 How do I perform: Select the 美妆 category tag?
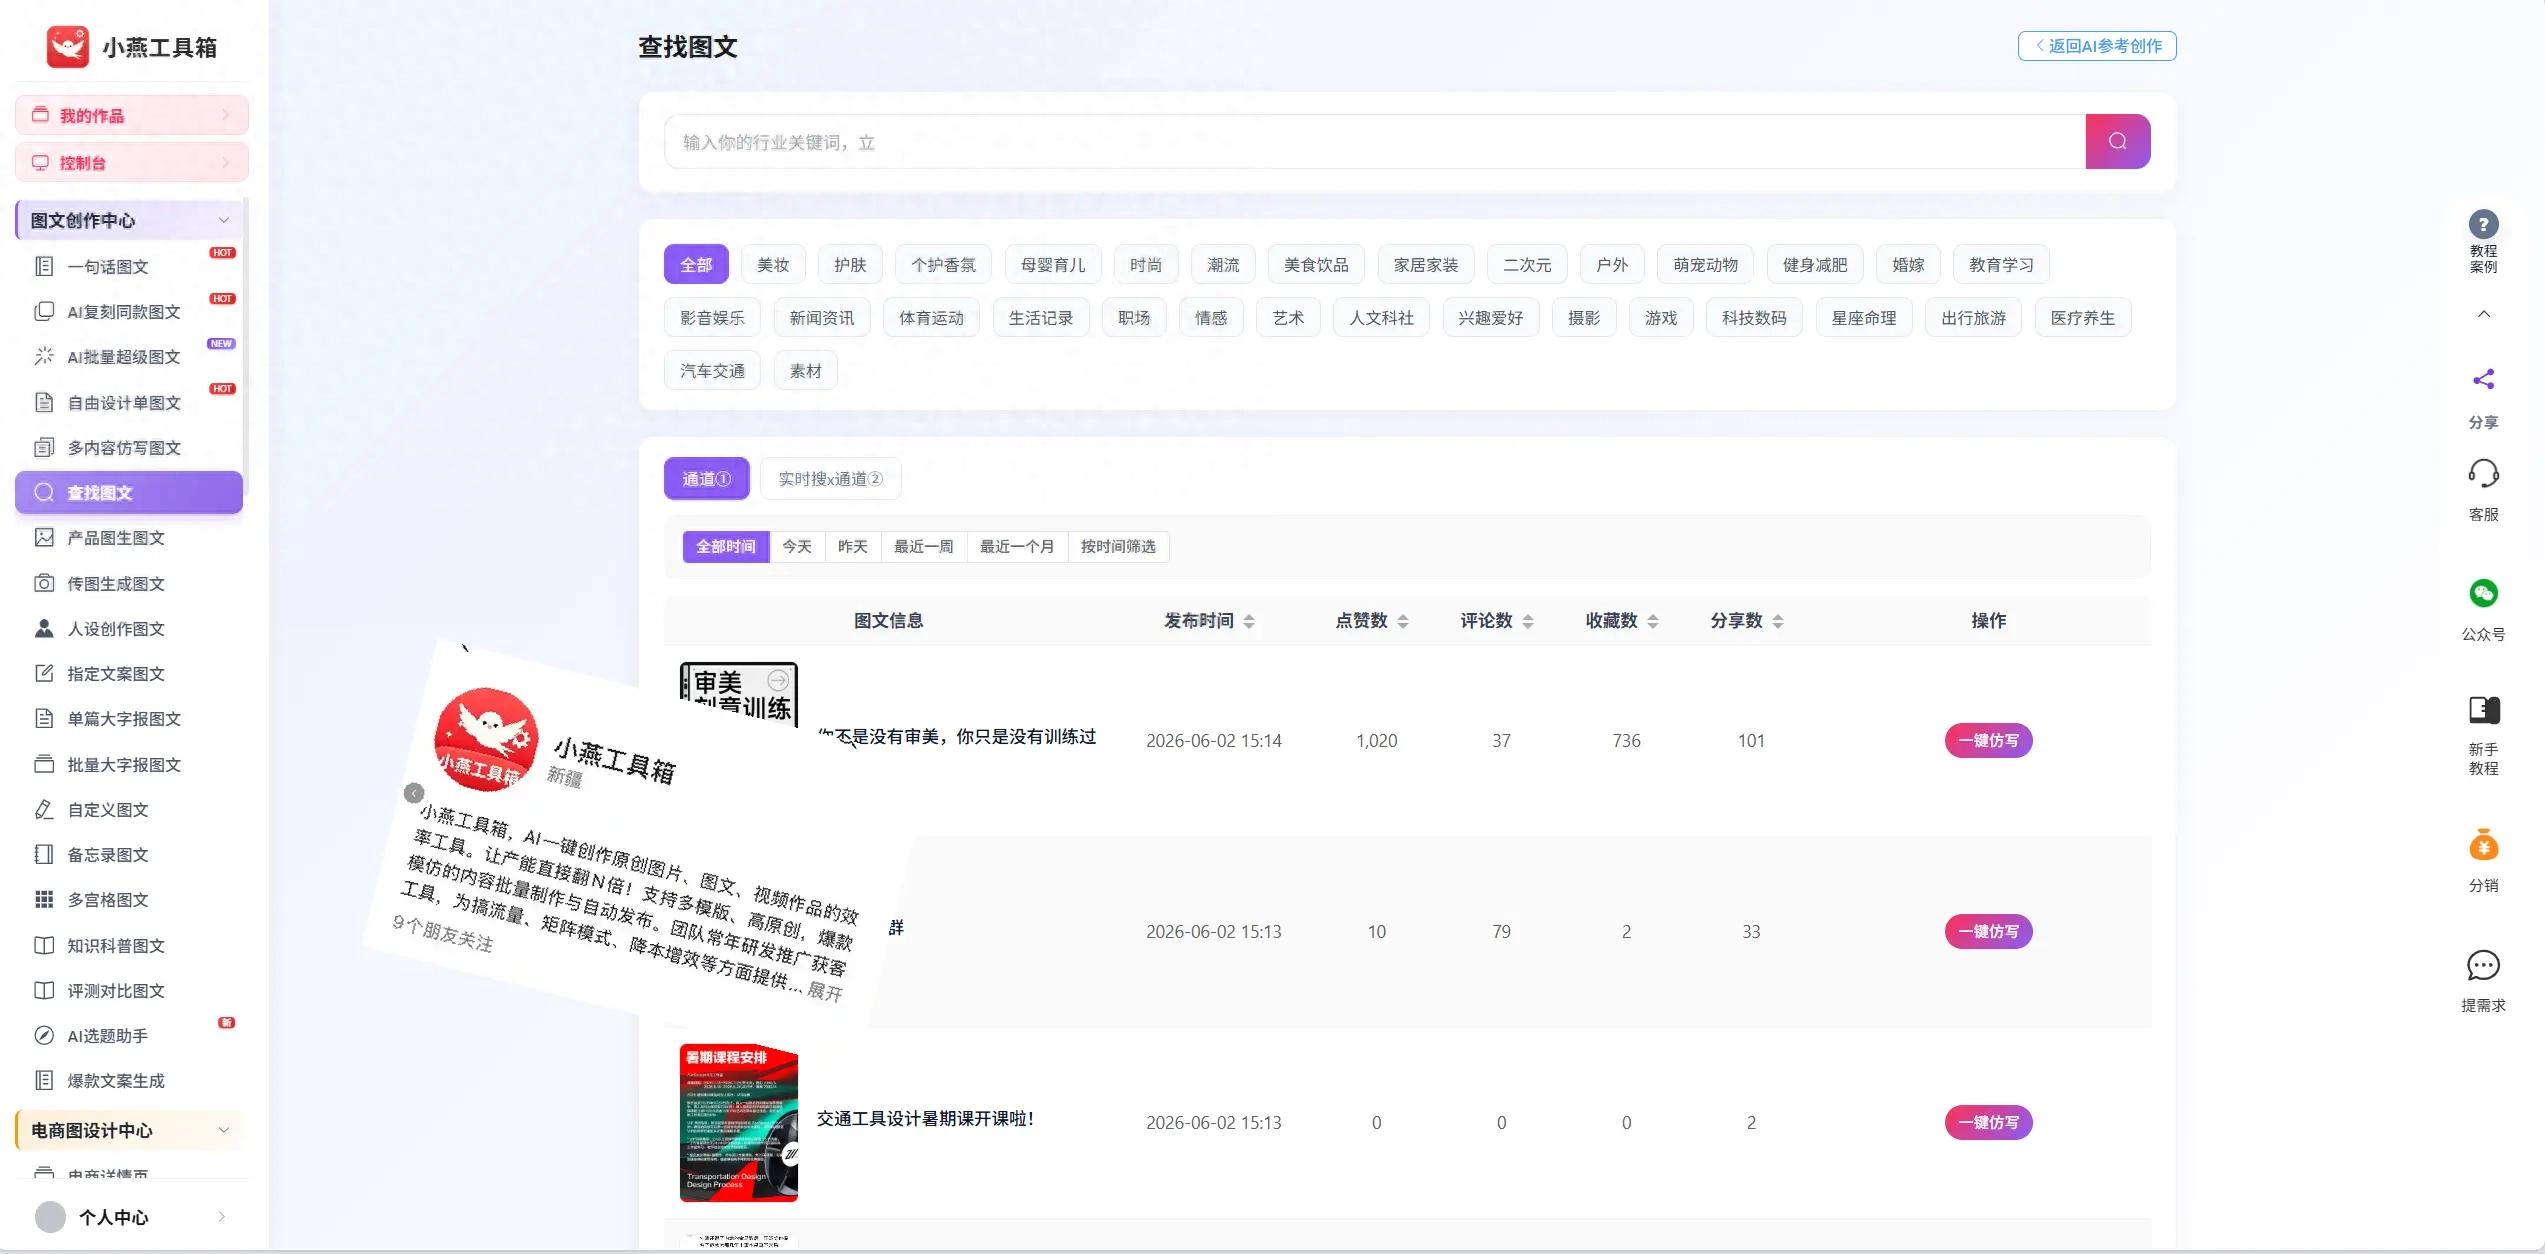[773, 264]
